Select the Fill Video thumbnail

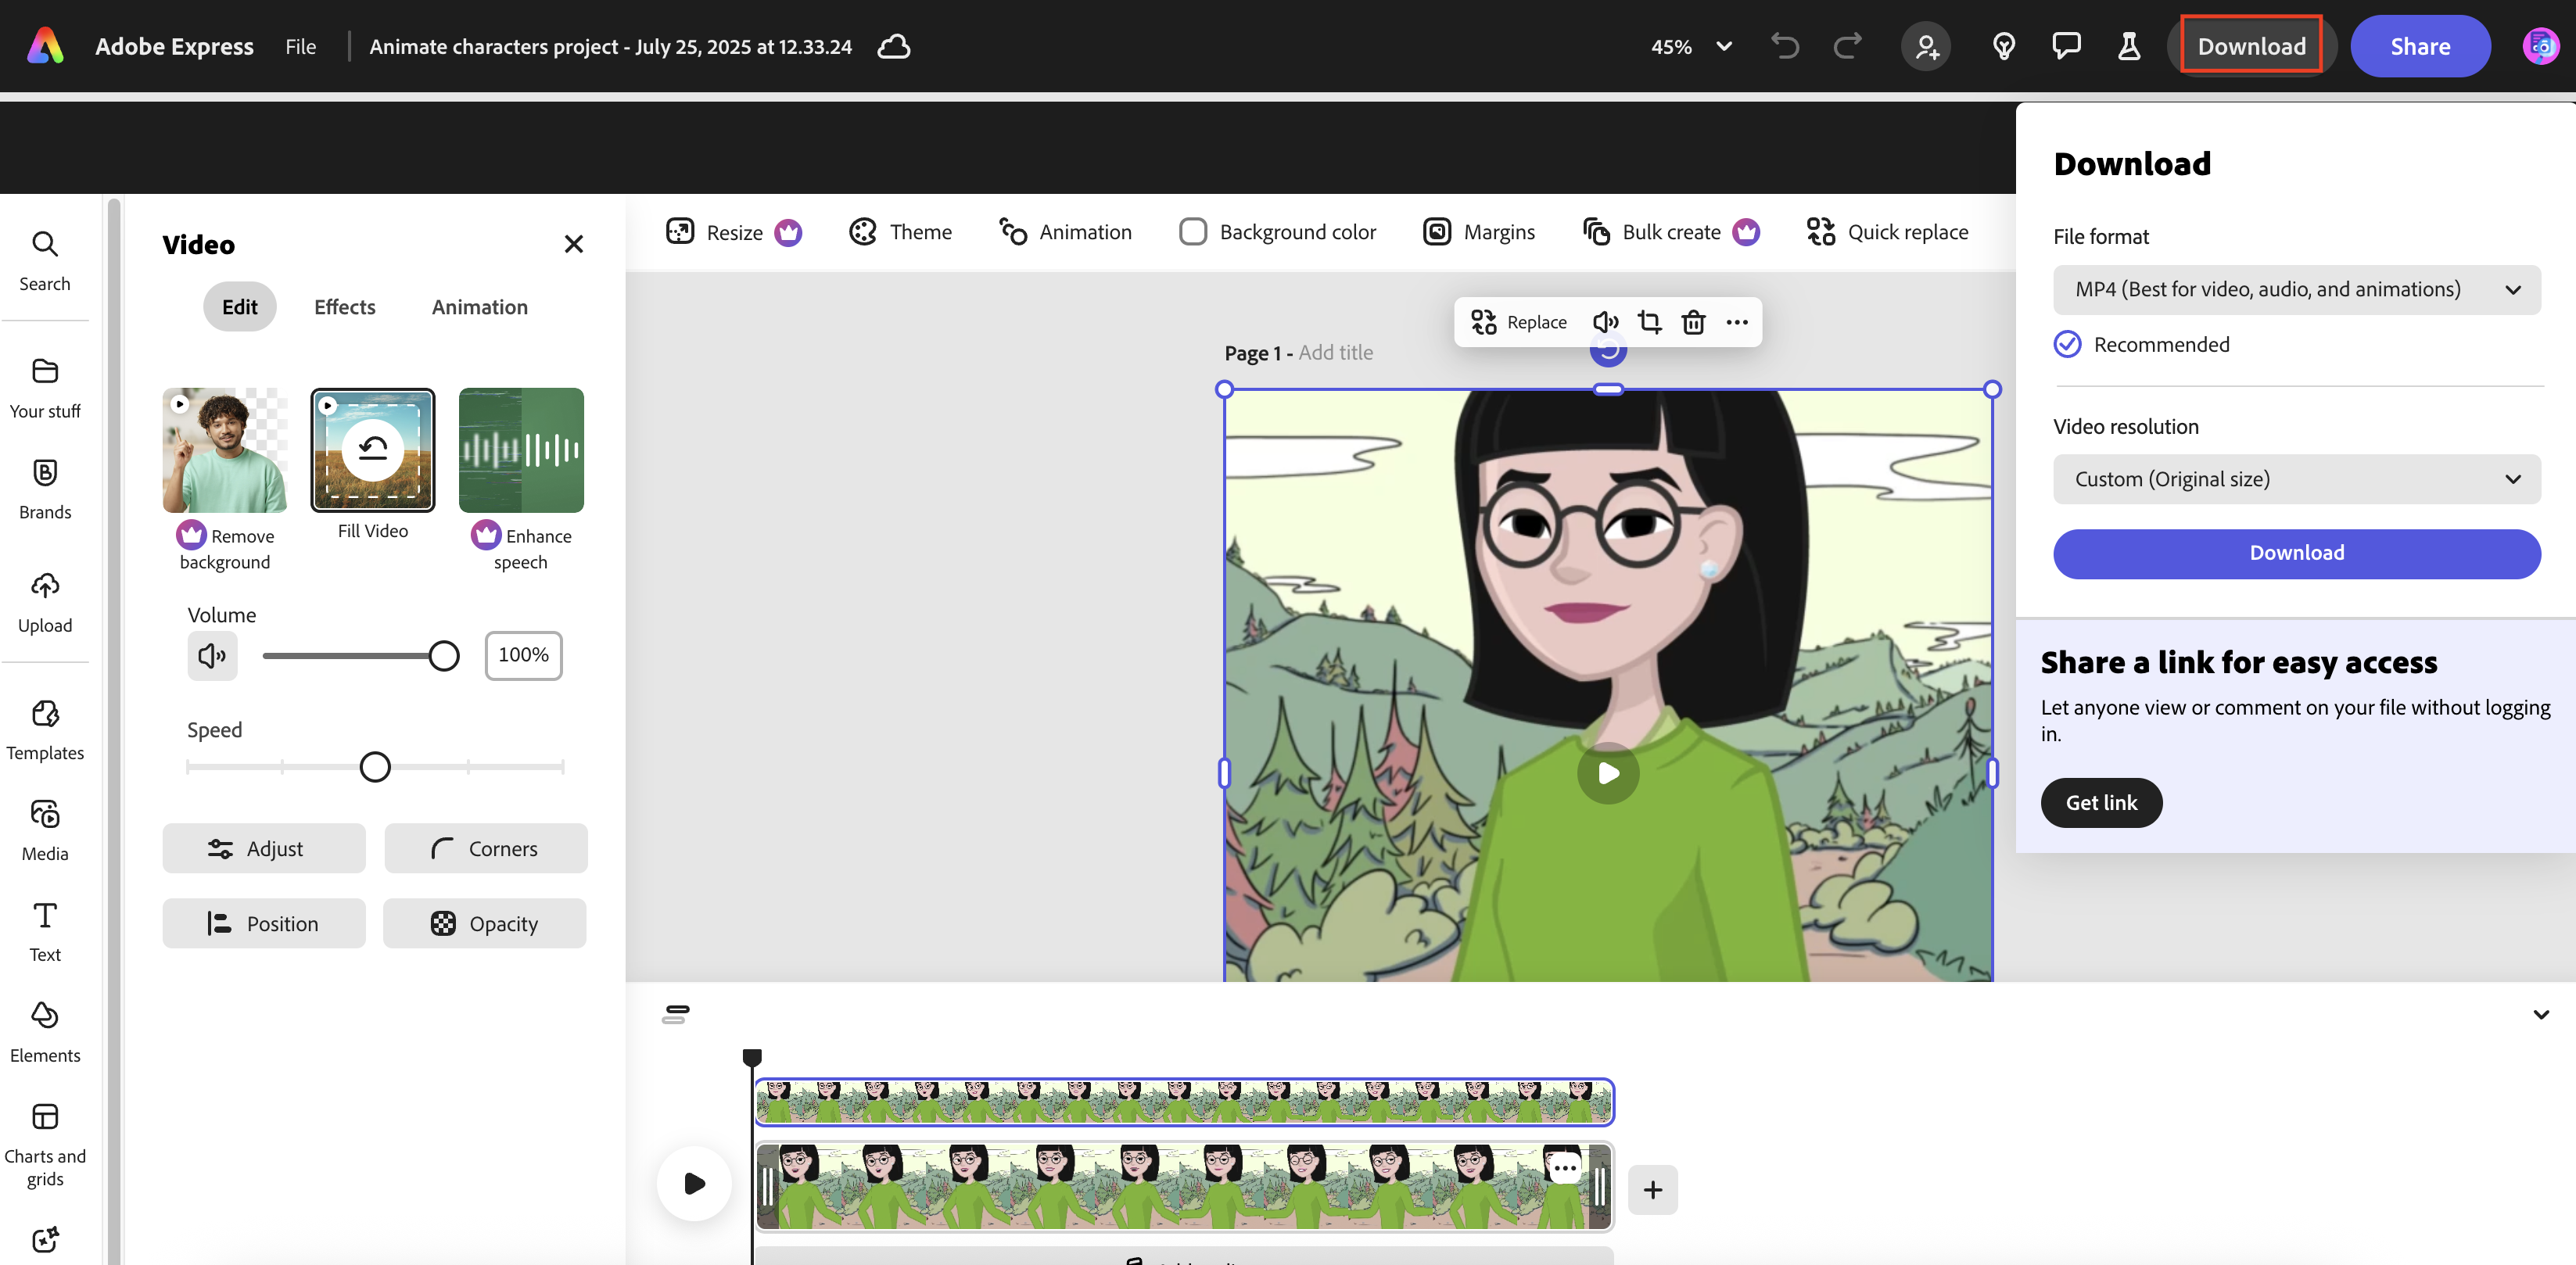pyautogui.click(x=372, y=450)
